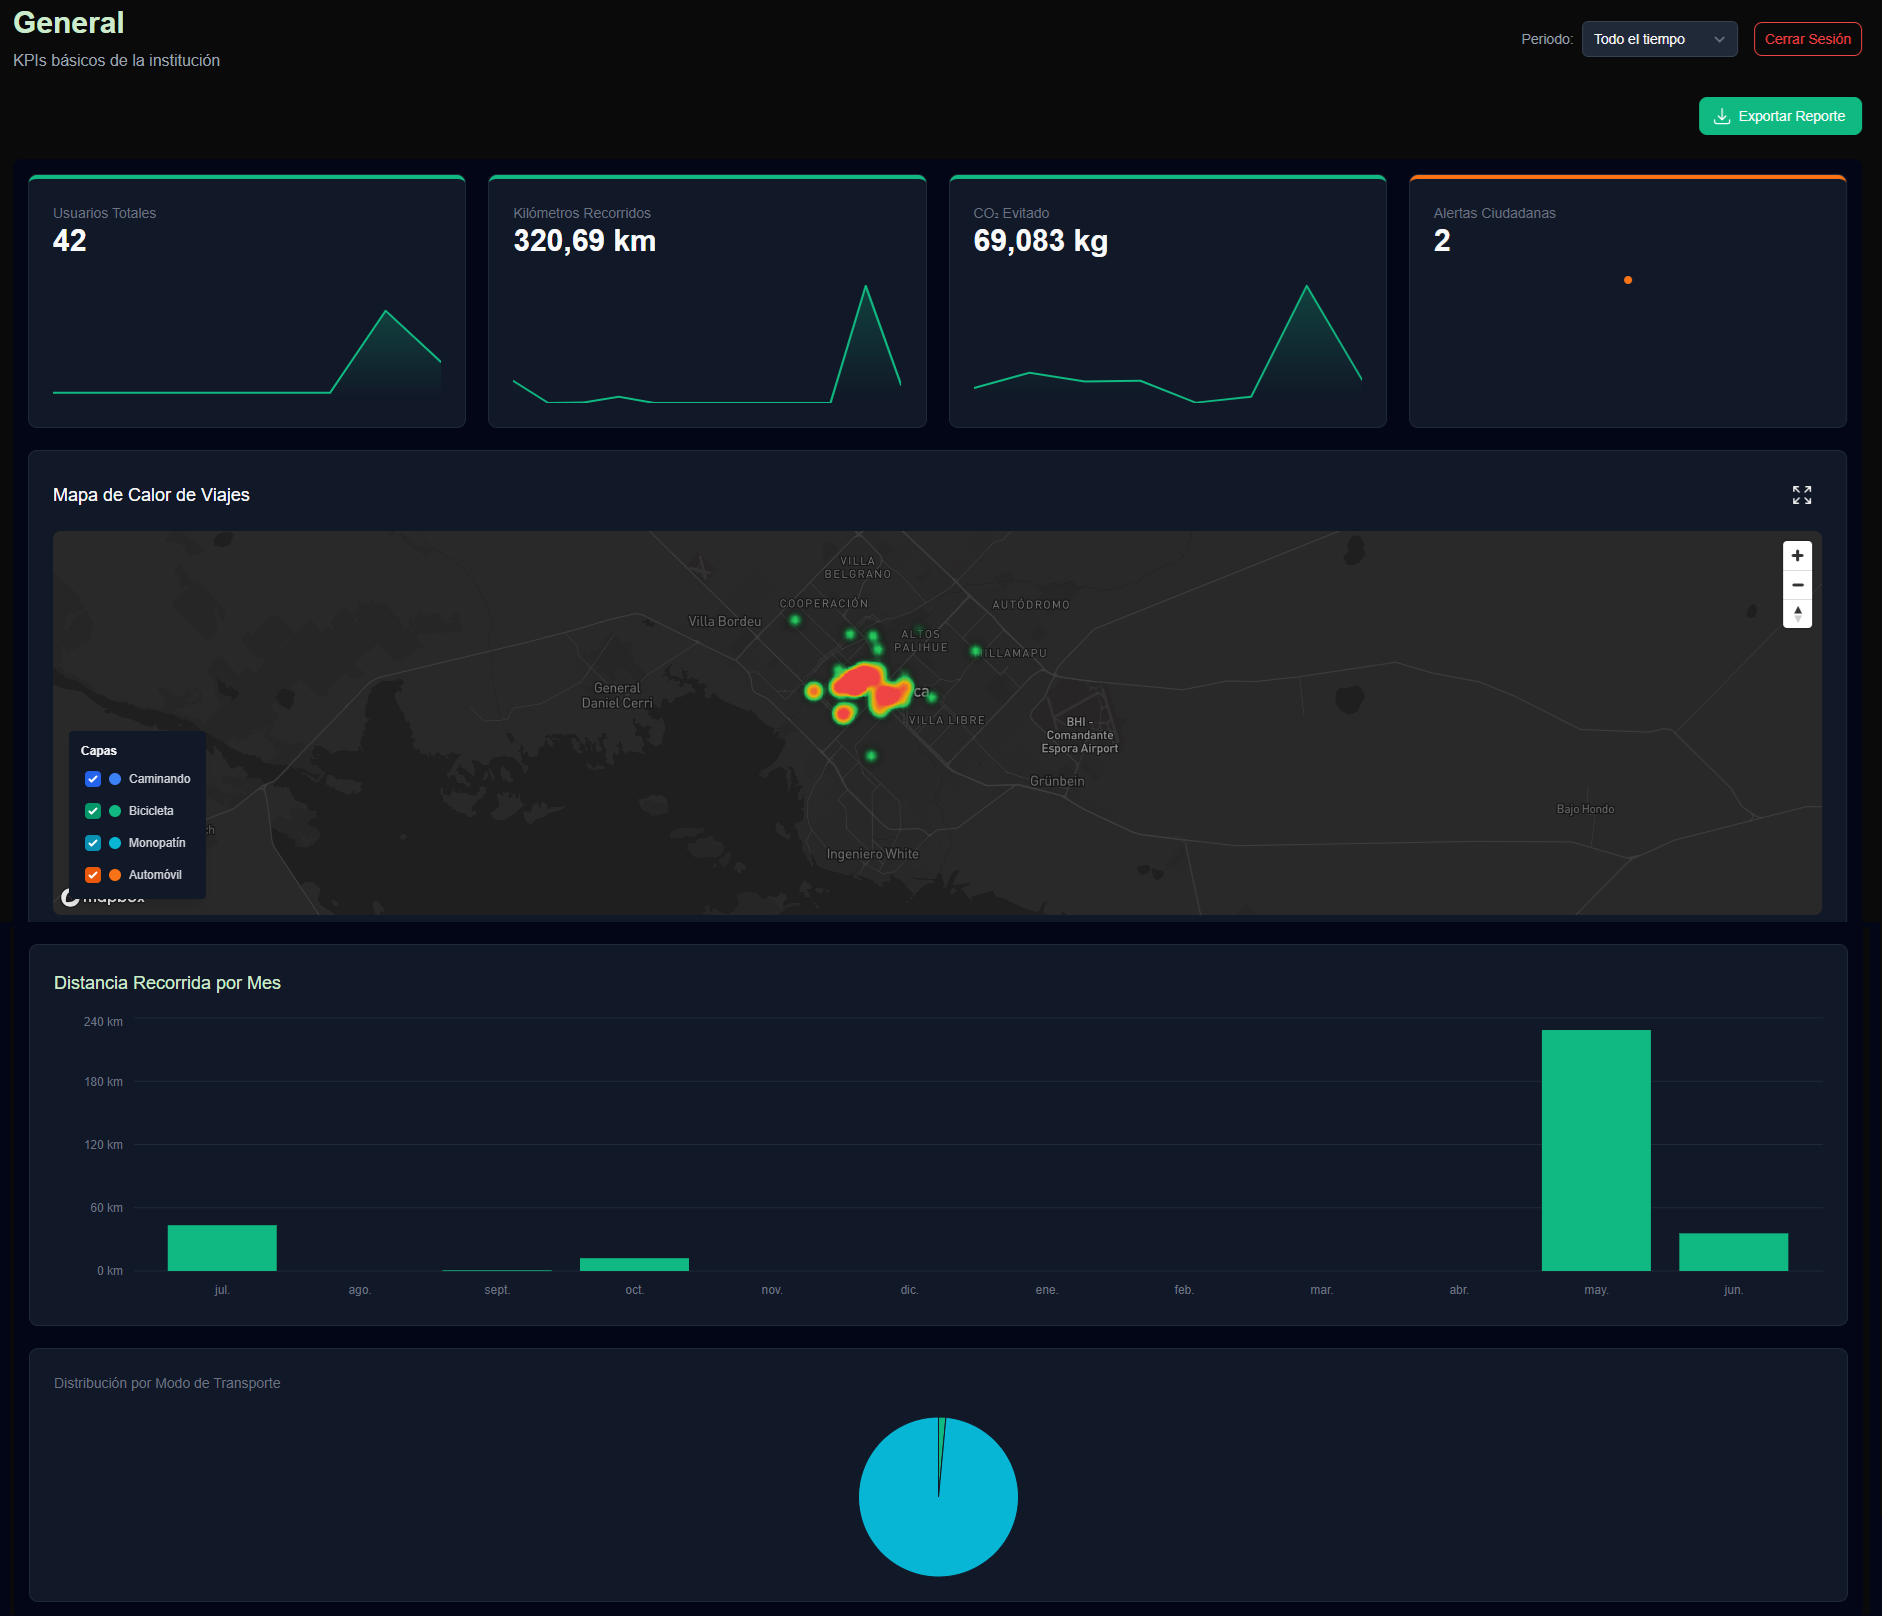Click the orange Automóvil color dot
Image resolution: width=1882 pixels, height=1616 pixels.
pyautogui.click(x=115, y=875)
